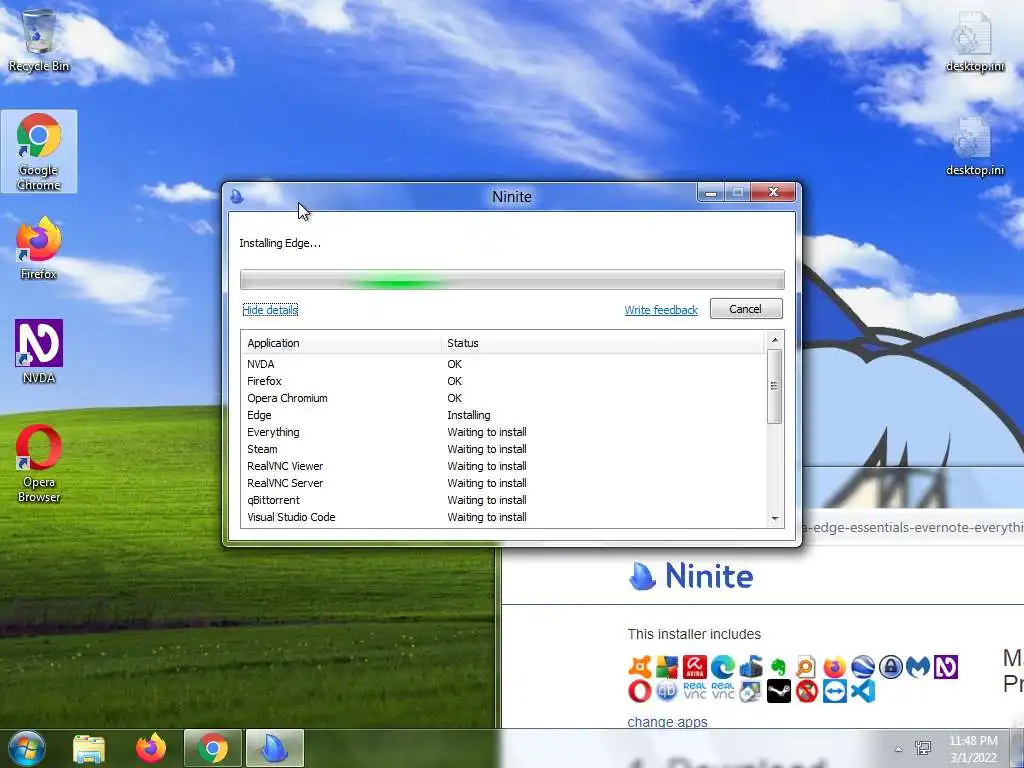Click the Malwarebytes icon on the page
This screenshot has height=768, width=1024.
[918, 667]
